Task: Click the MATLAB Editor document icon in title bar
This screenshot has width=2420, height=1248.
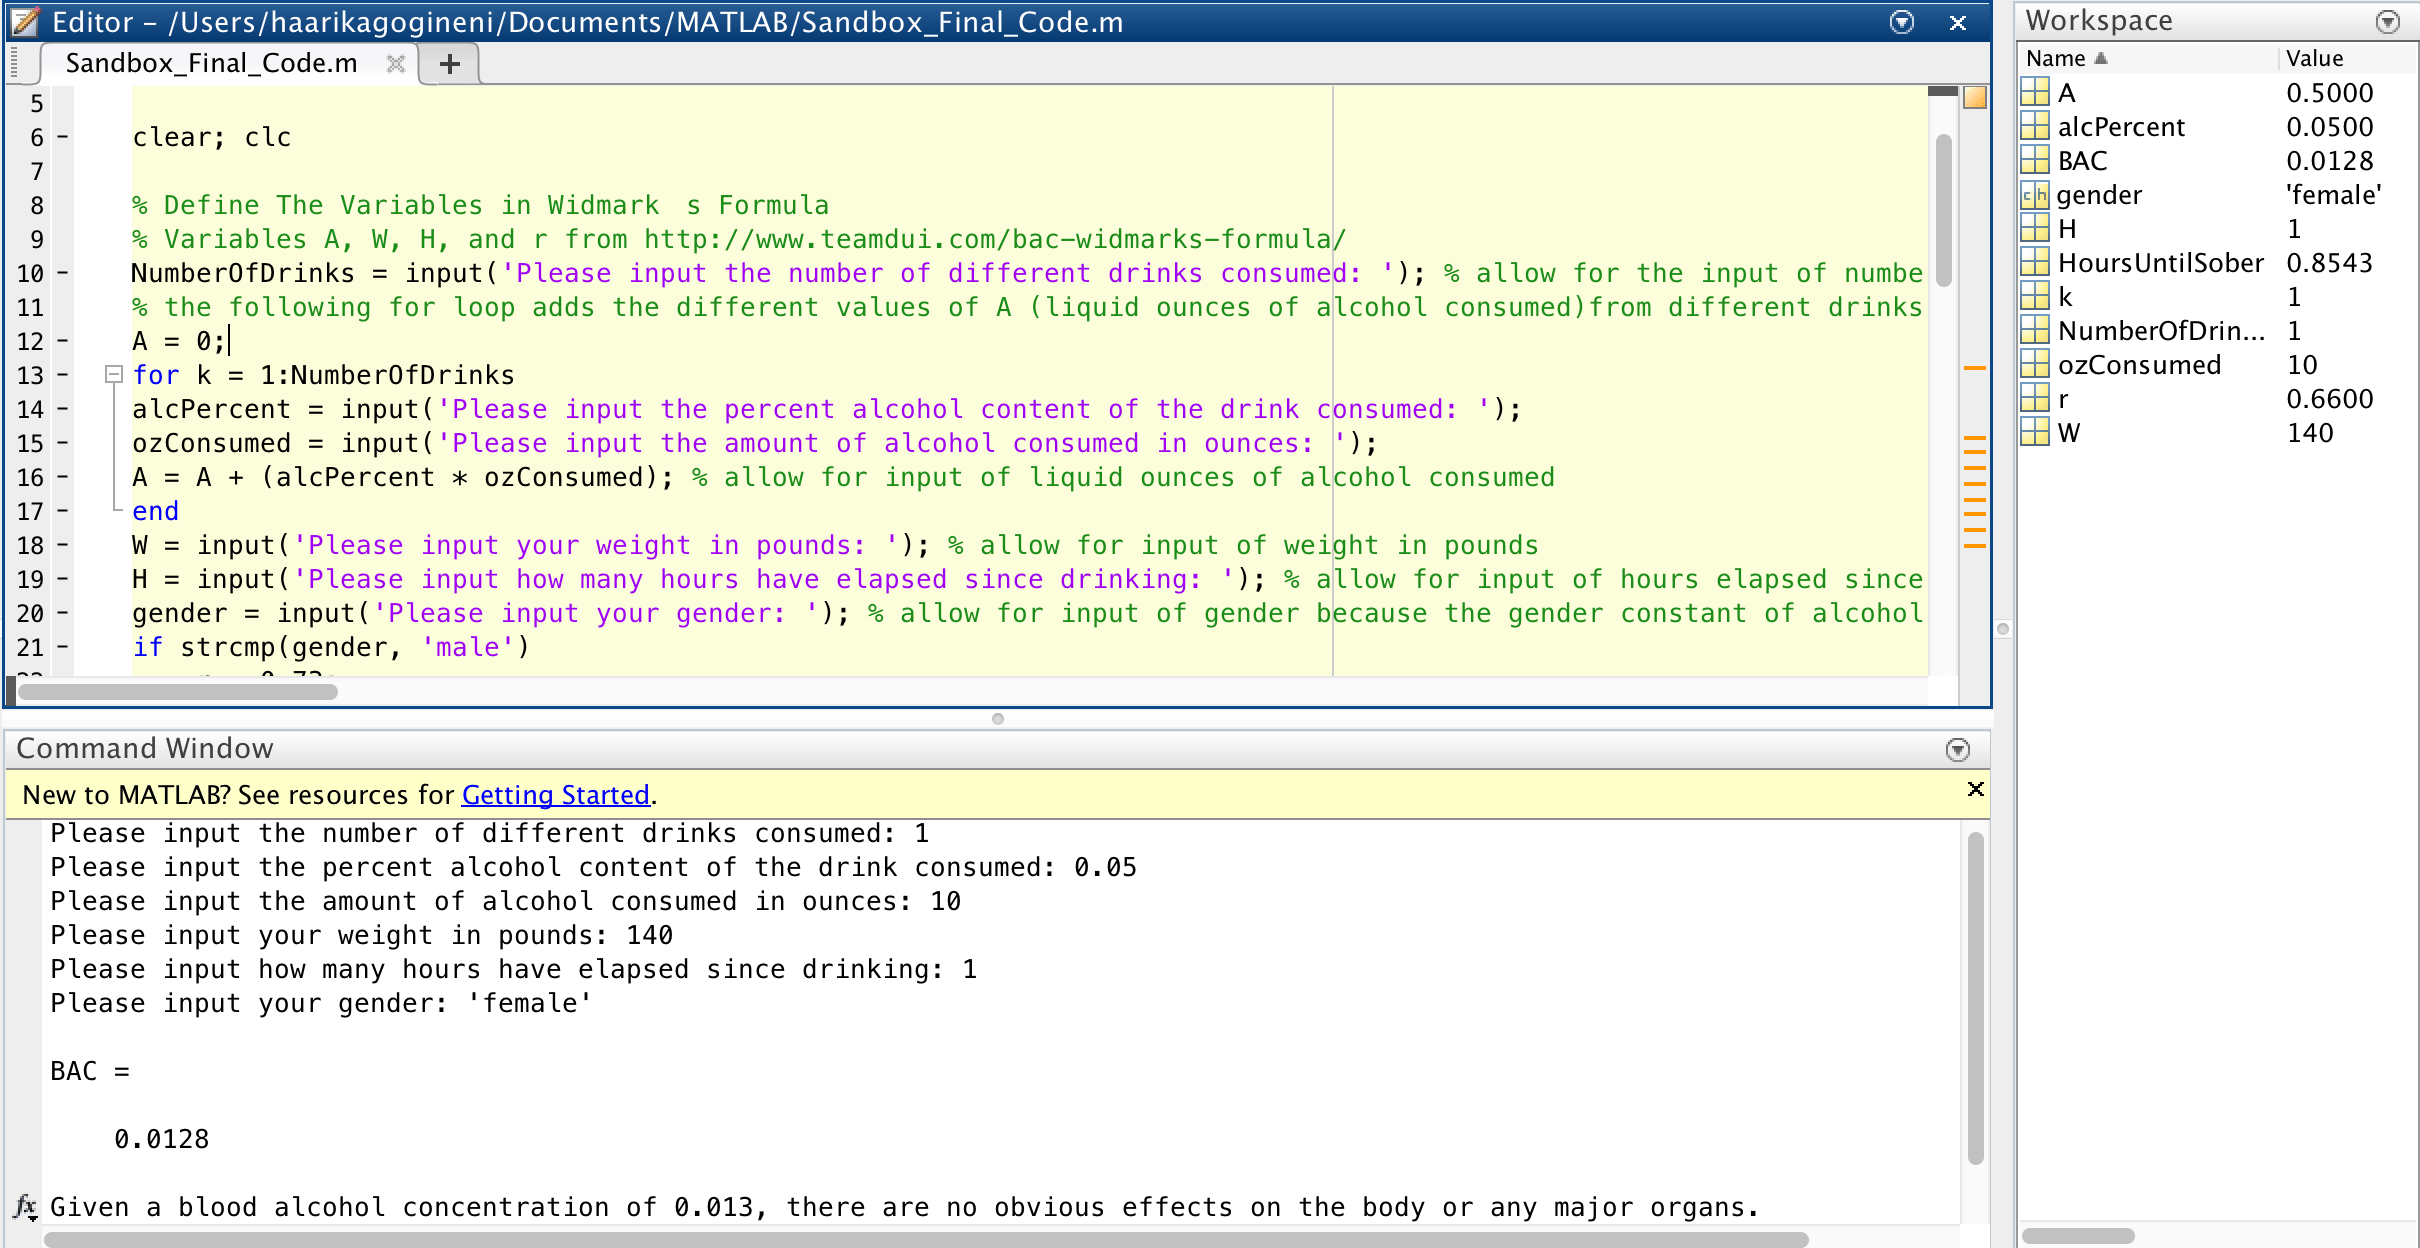Action: 25,22
